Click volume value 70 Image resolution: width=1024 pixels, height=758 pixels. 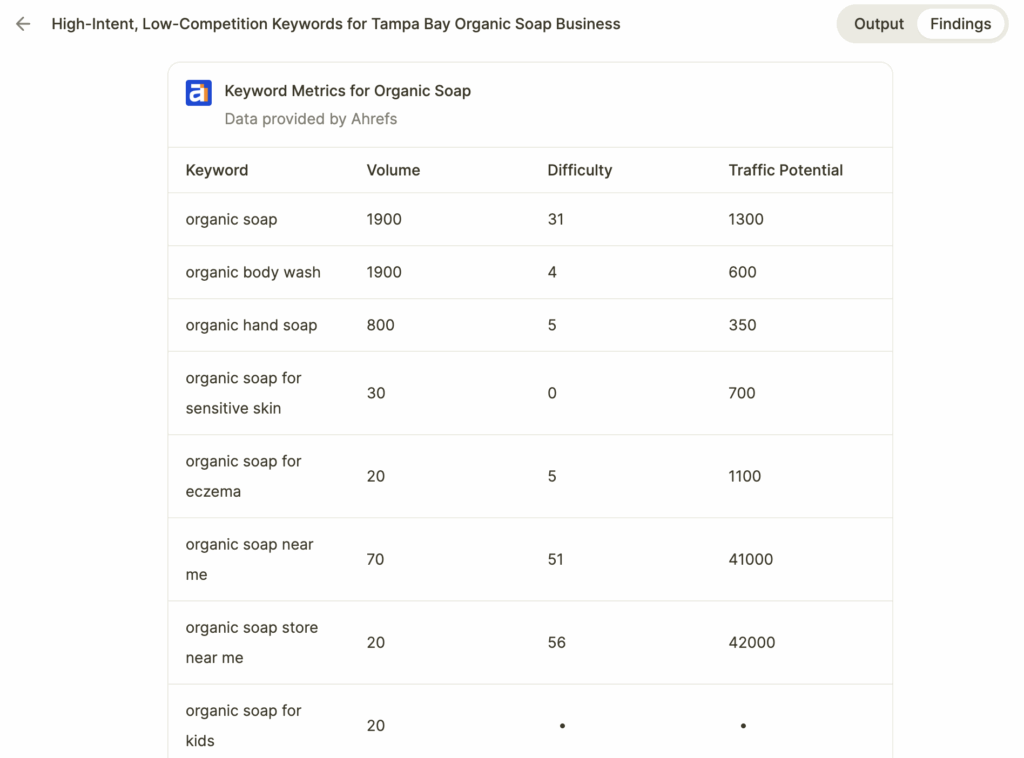[376, 560]
